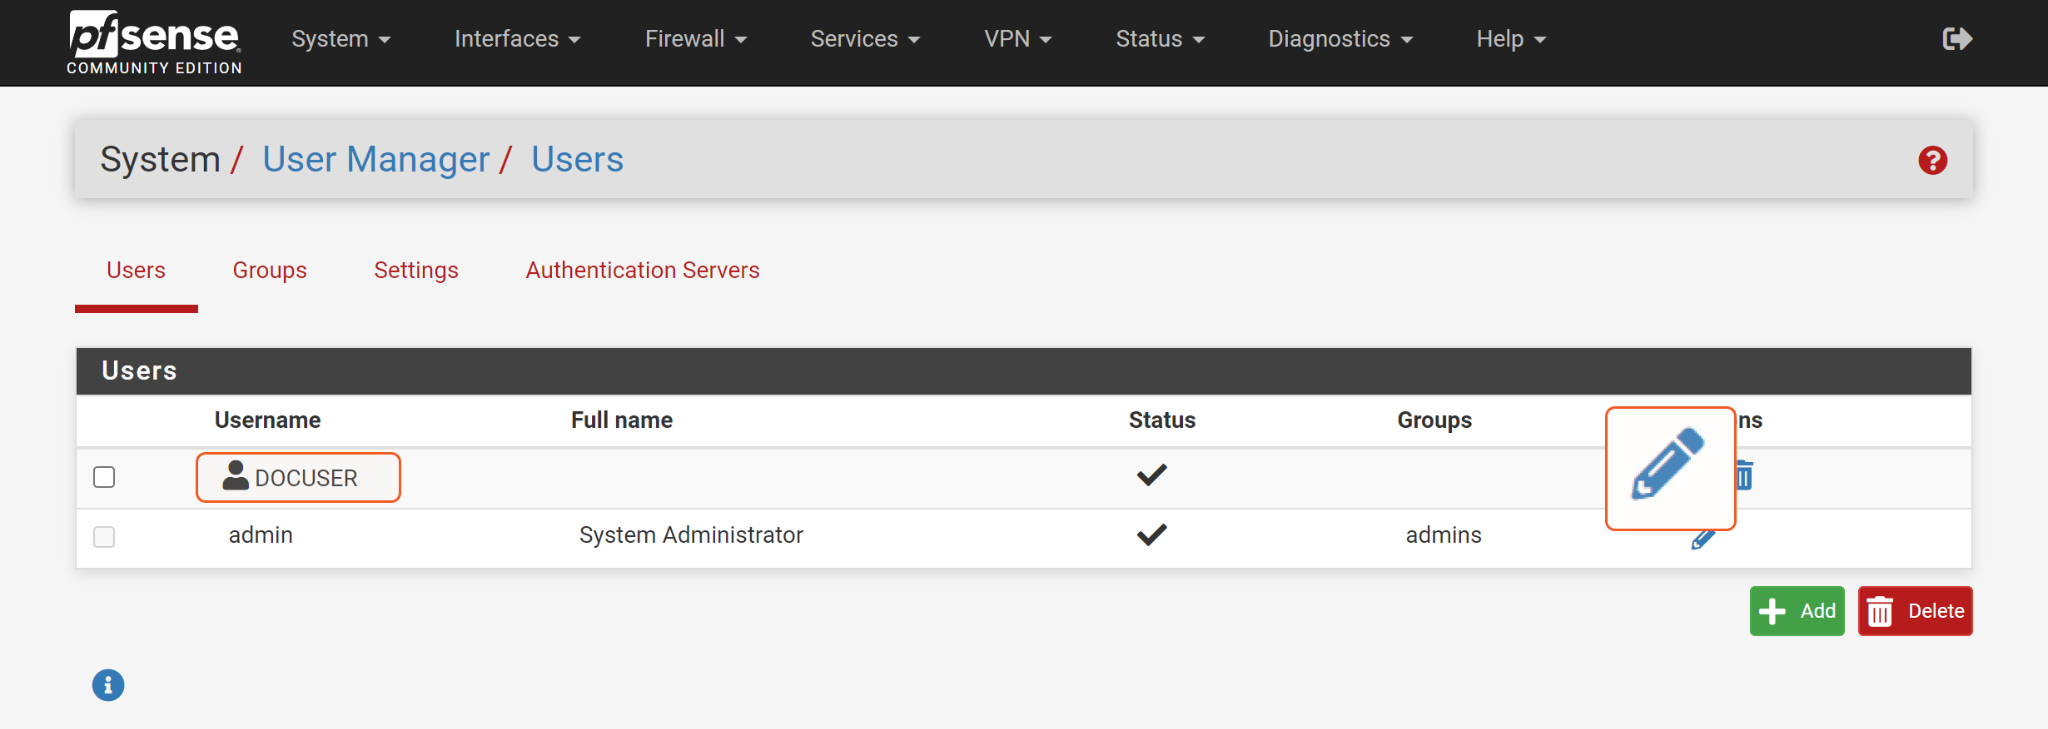This screenshot has width=2048, height=729.
Task: Click the logout icon in the top bar
Action: point(1956,39)
